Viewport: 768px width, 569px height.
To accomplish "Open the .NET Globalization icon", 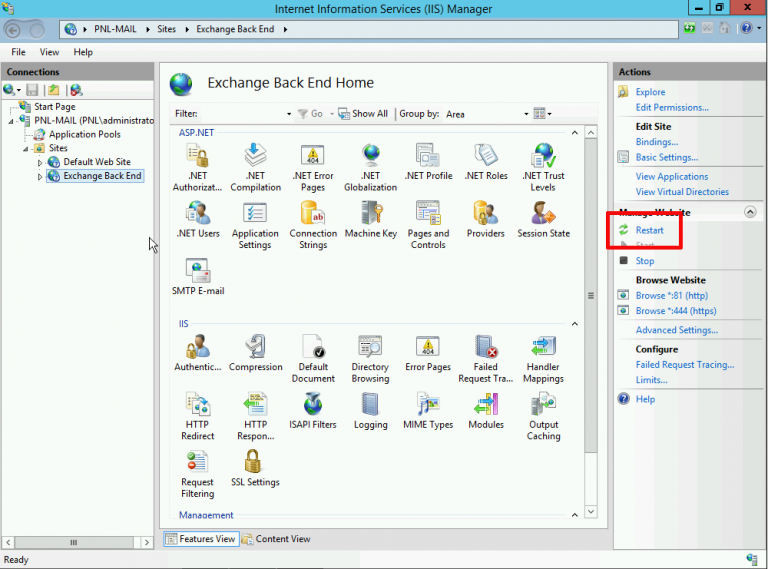I will click(370, 167).
